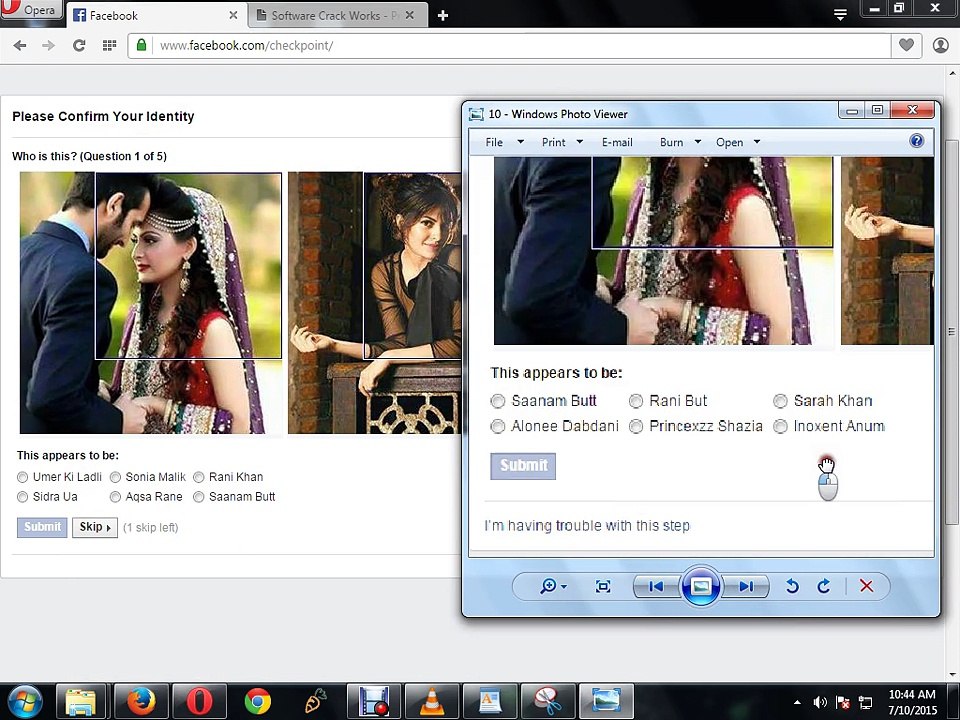Open Photo Viewer File menu
Viewport: 960px width, 720px height.
(x=504, y=142)
